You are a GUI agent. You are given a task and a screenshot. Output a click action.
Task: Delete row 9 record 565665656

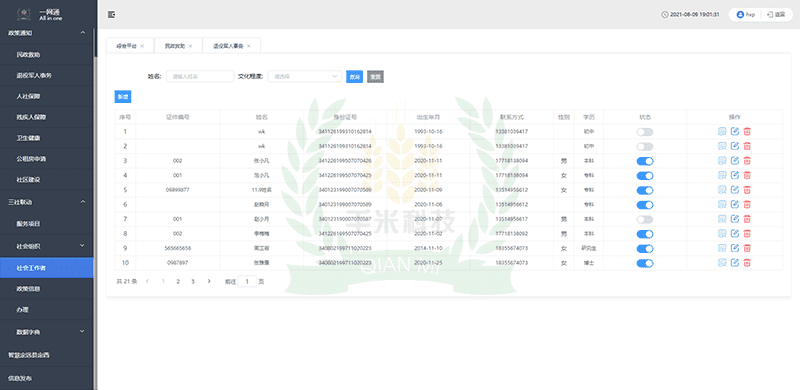point(747,249)
